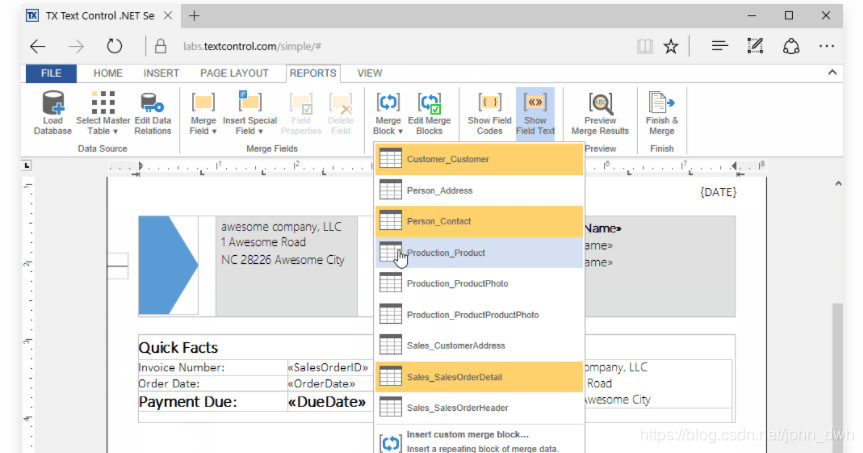Select Production_ProductProductPhoto merge block
Image resolution: width=863 pixels, height=453 pixels.
479,315
